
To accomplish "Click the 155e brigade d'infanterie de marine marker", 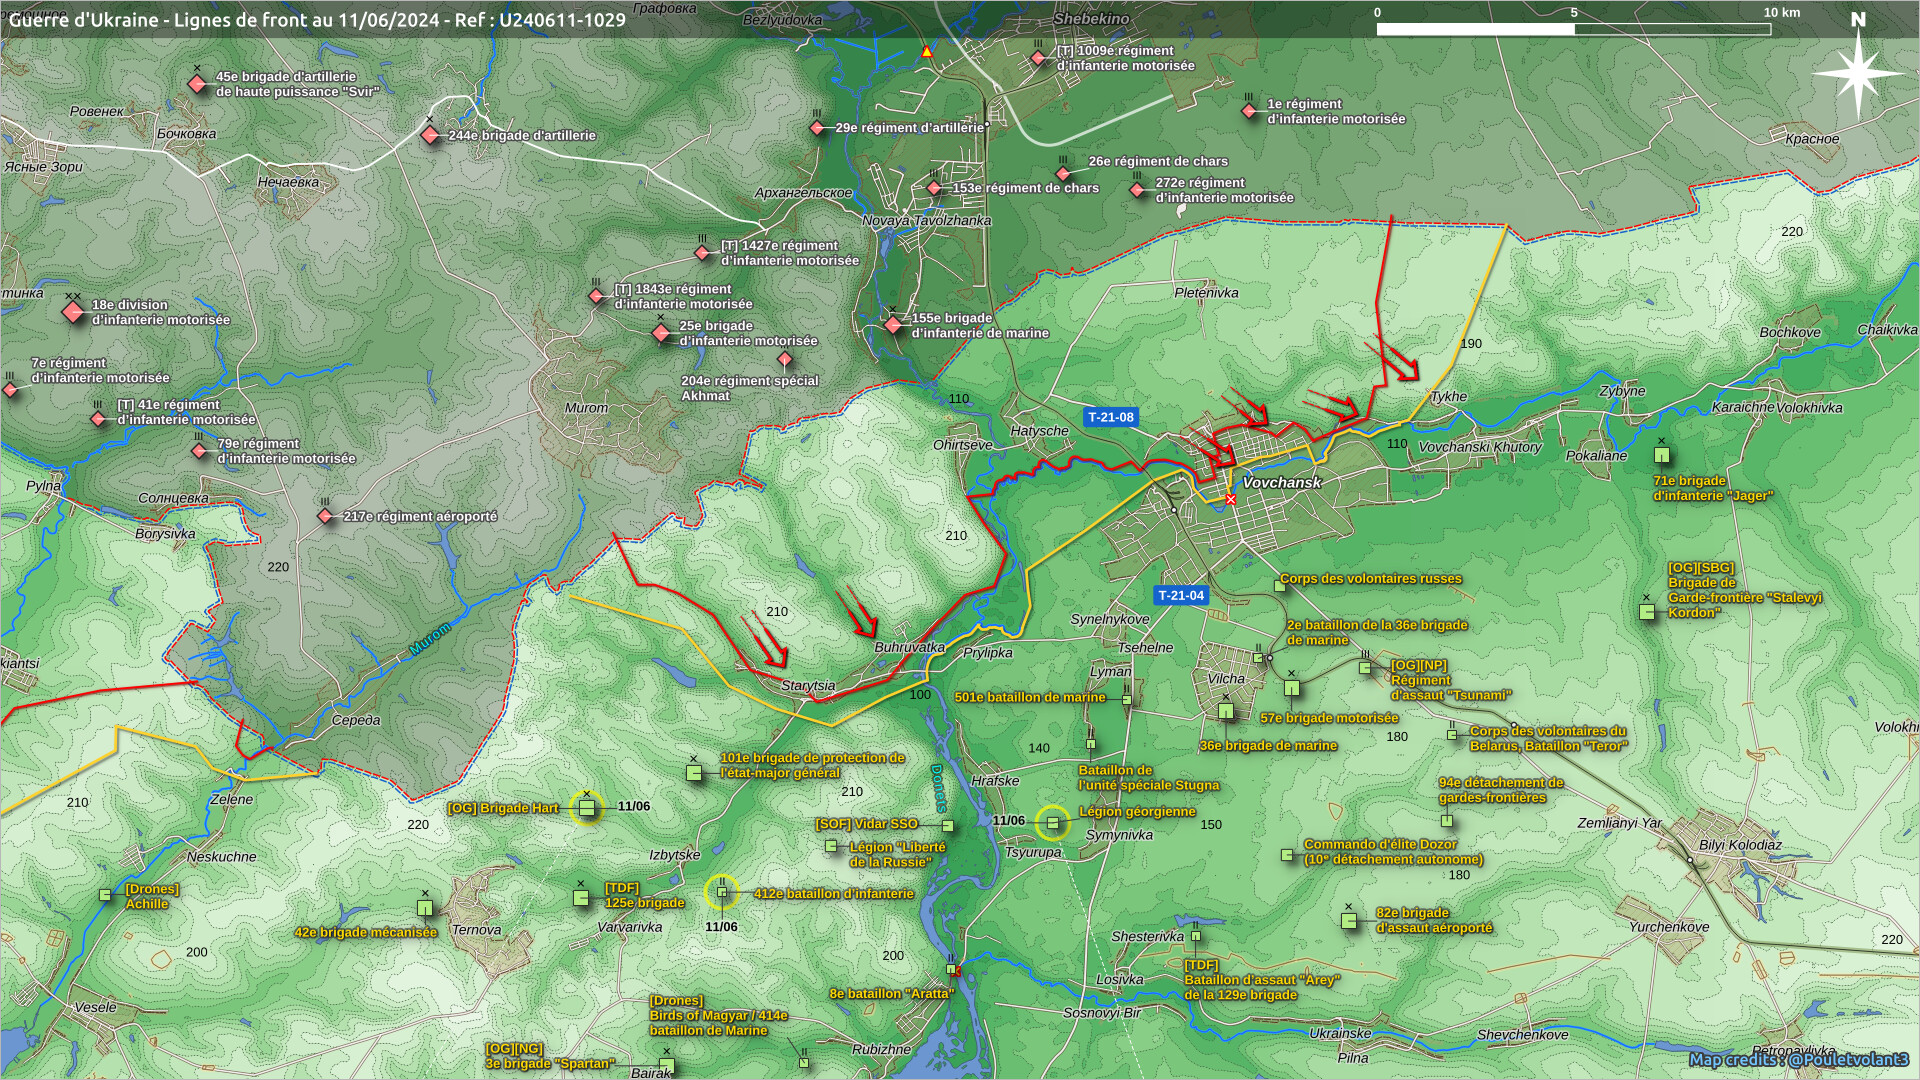I will (893, 325).
